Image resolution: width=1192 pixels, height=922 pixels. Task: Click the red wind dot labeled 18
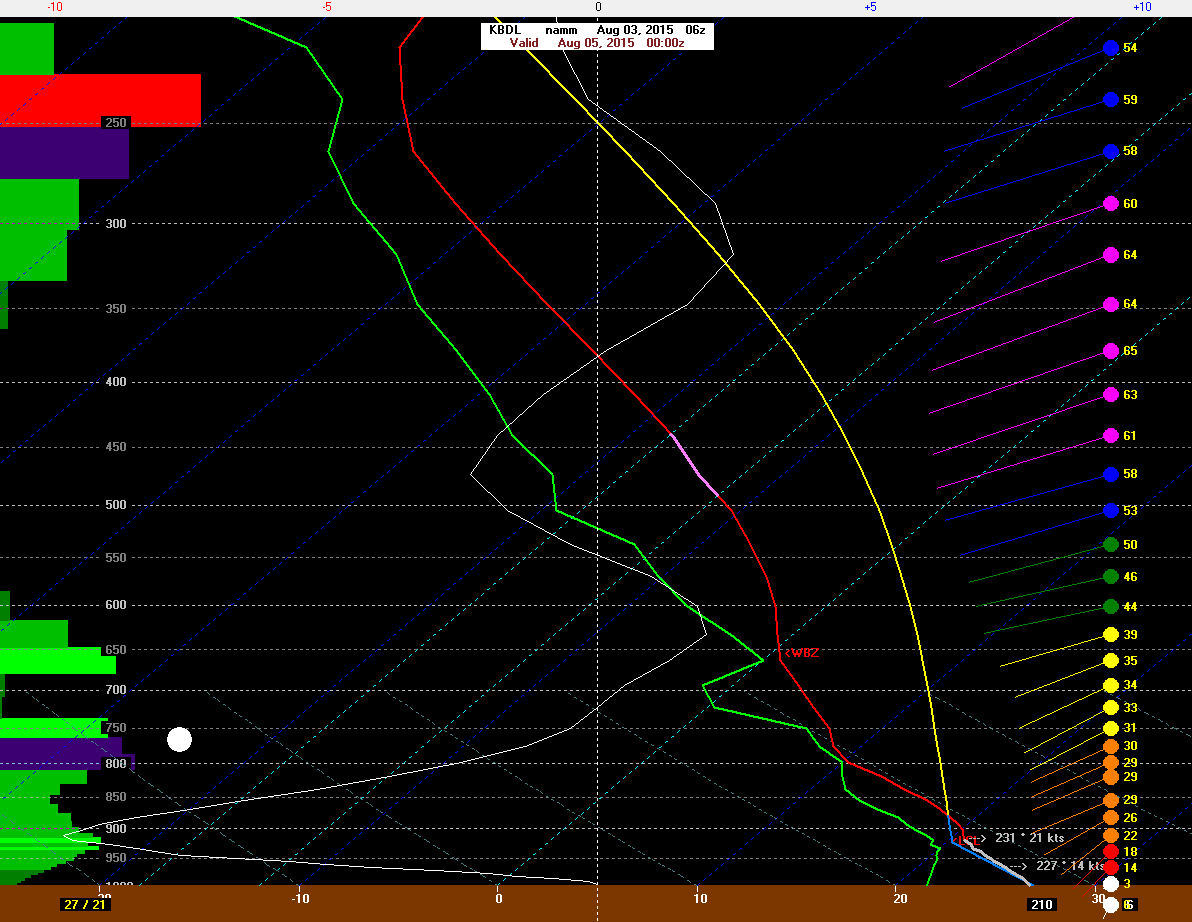coord(1111,852)
